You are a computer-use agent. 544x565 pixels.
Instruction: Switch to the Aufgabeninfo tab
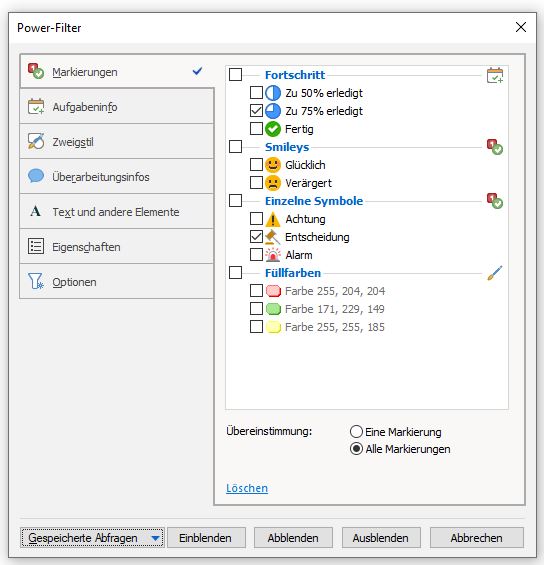pyautogui.click(x=117, y=107)
